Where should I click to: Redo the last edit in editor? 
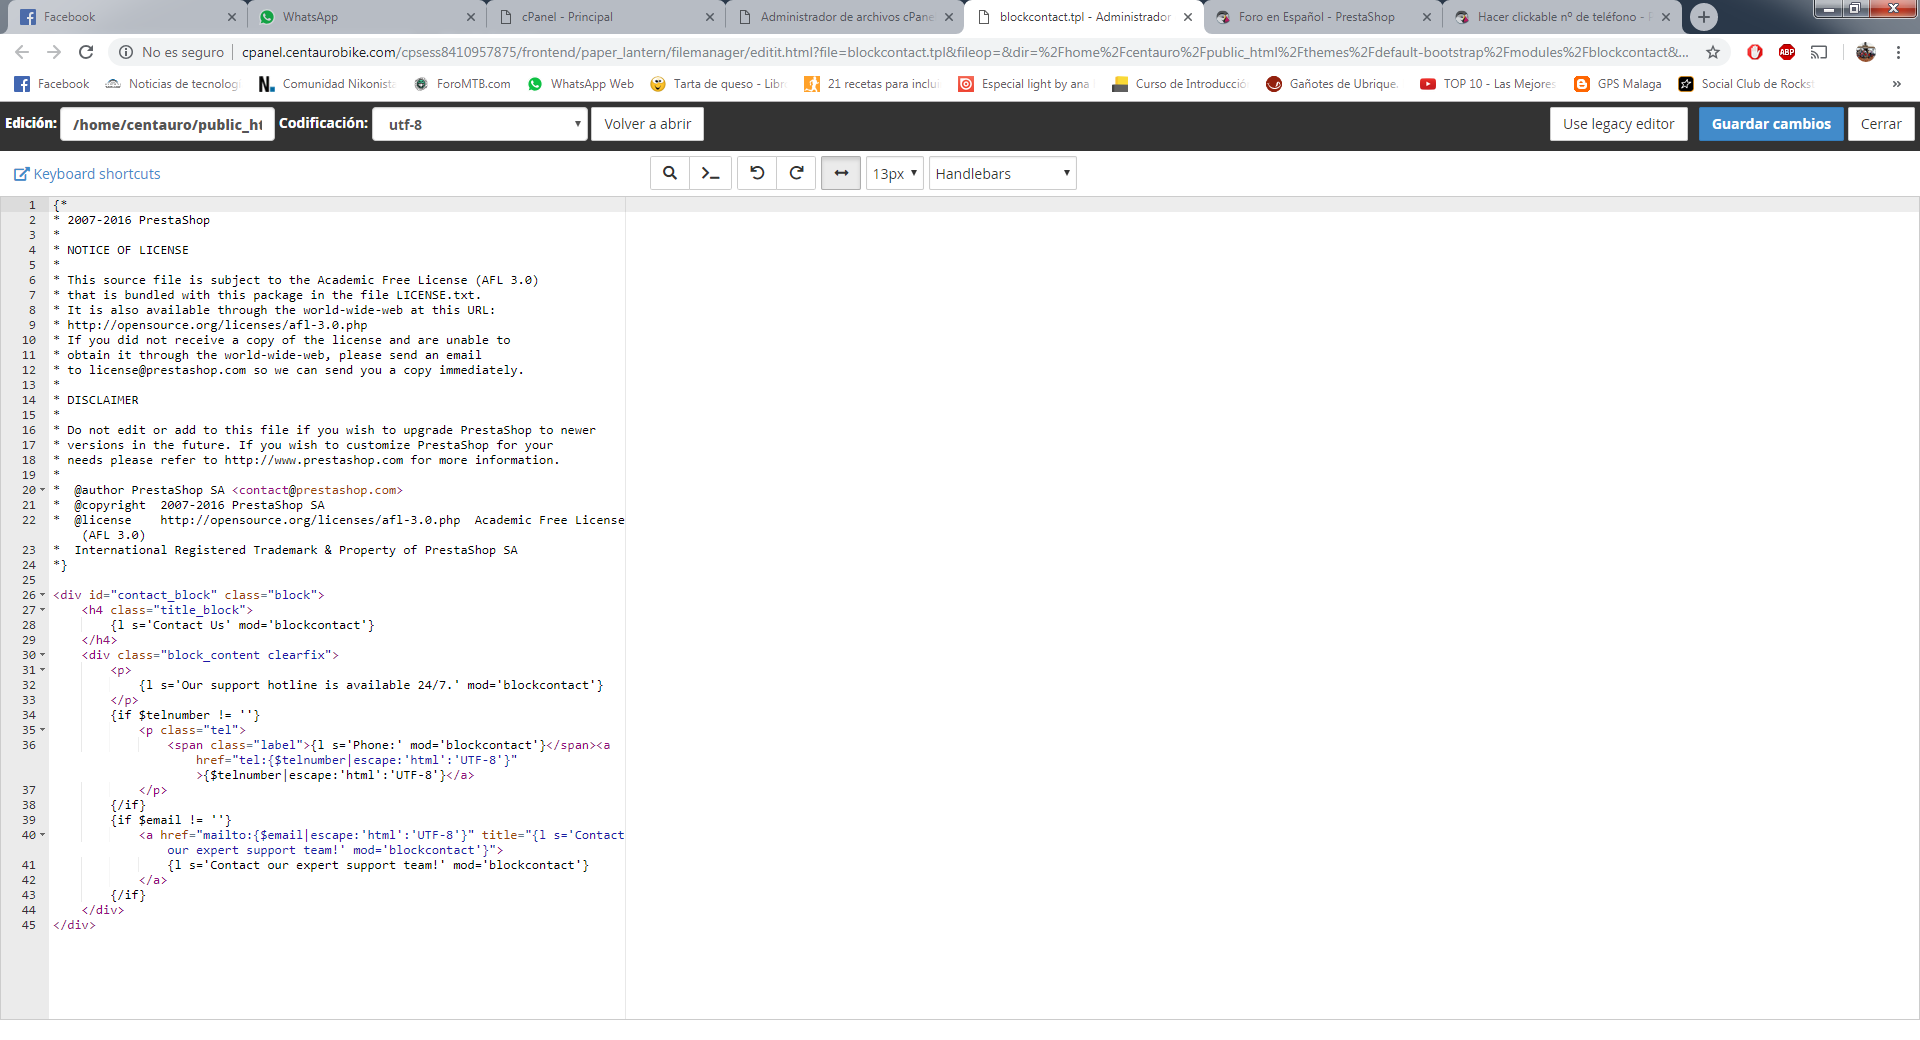pyautogui.click(x=797, y=173)
